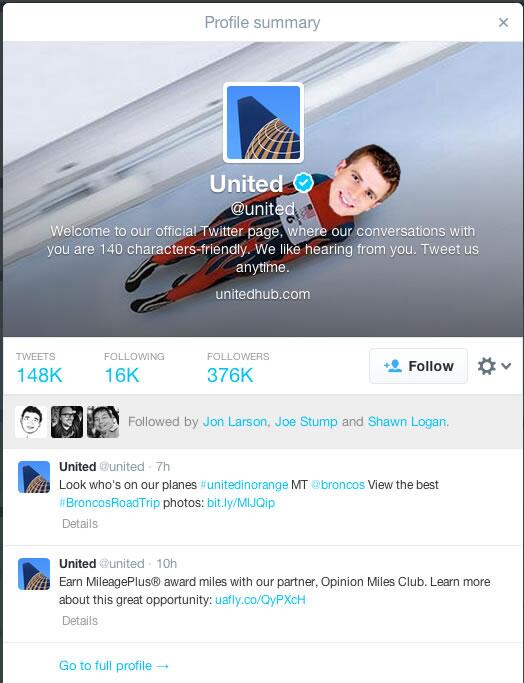This screenshot has height=683, width=524.
Task: Click the blue verified badge next to United
Action: point(304,183)
